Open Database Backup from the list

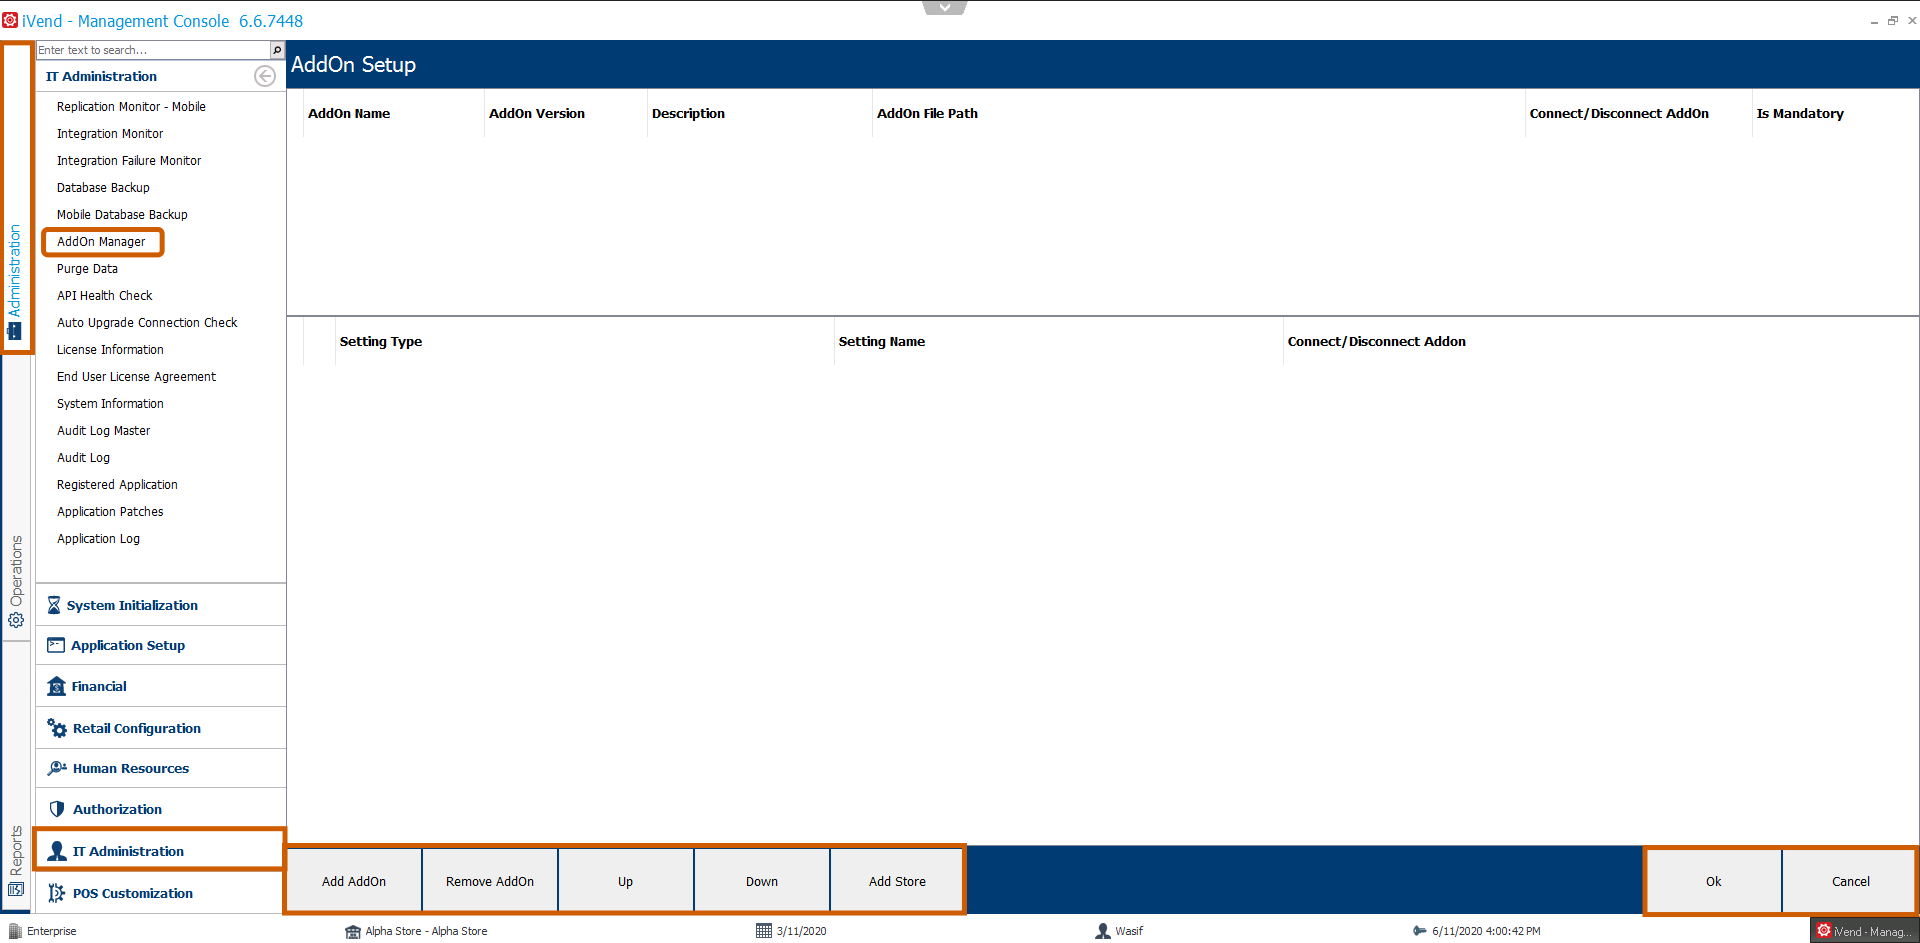pos(103,188)
